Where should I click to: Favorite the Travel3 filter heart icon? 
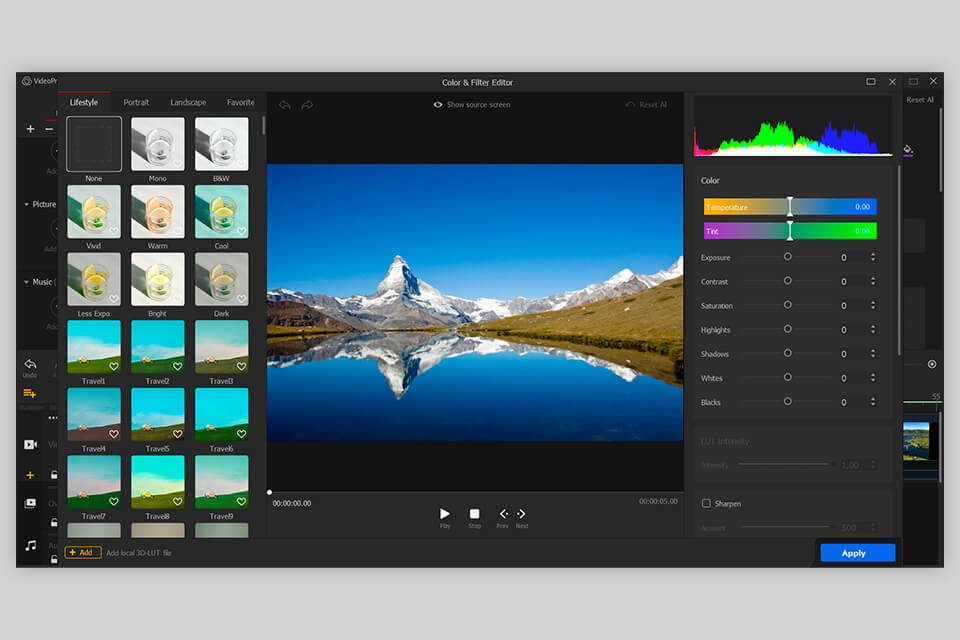tap(242, 366)
